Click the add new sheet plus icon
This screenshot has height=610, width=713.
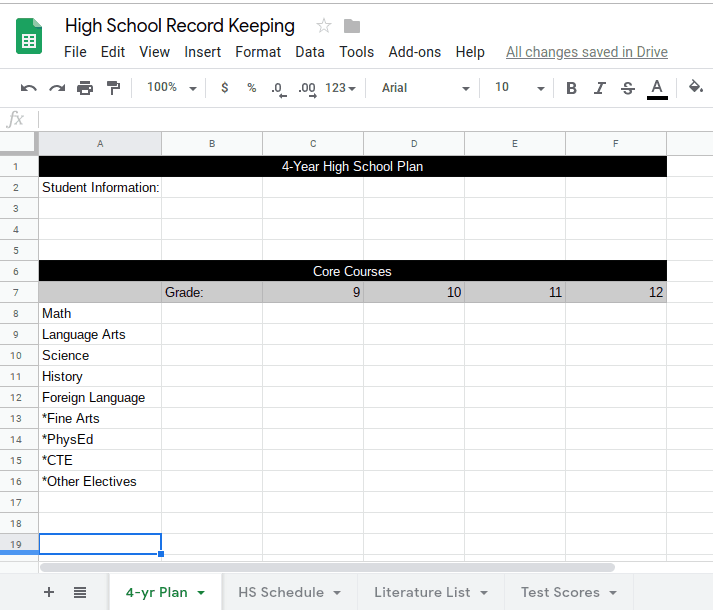click(49, 592)
